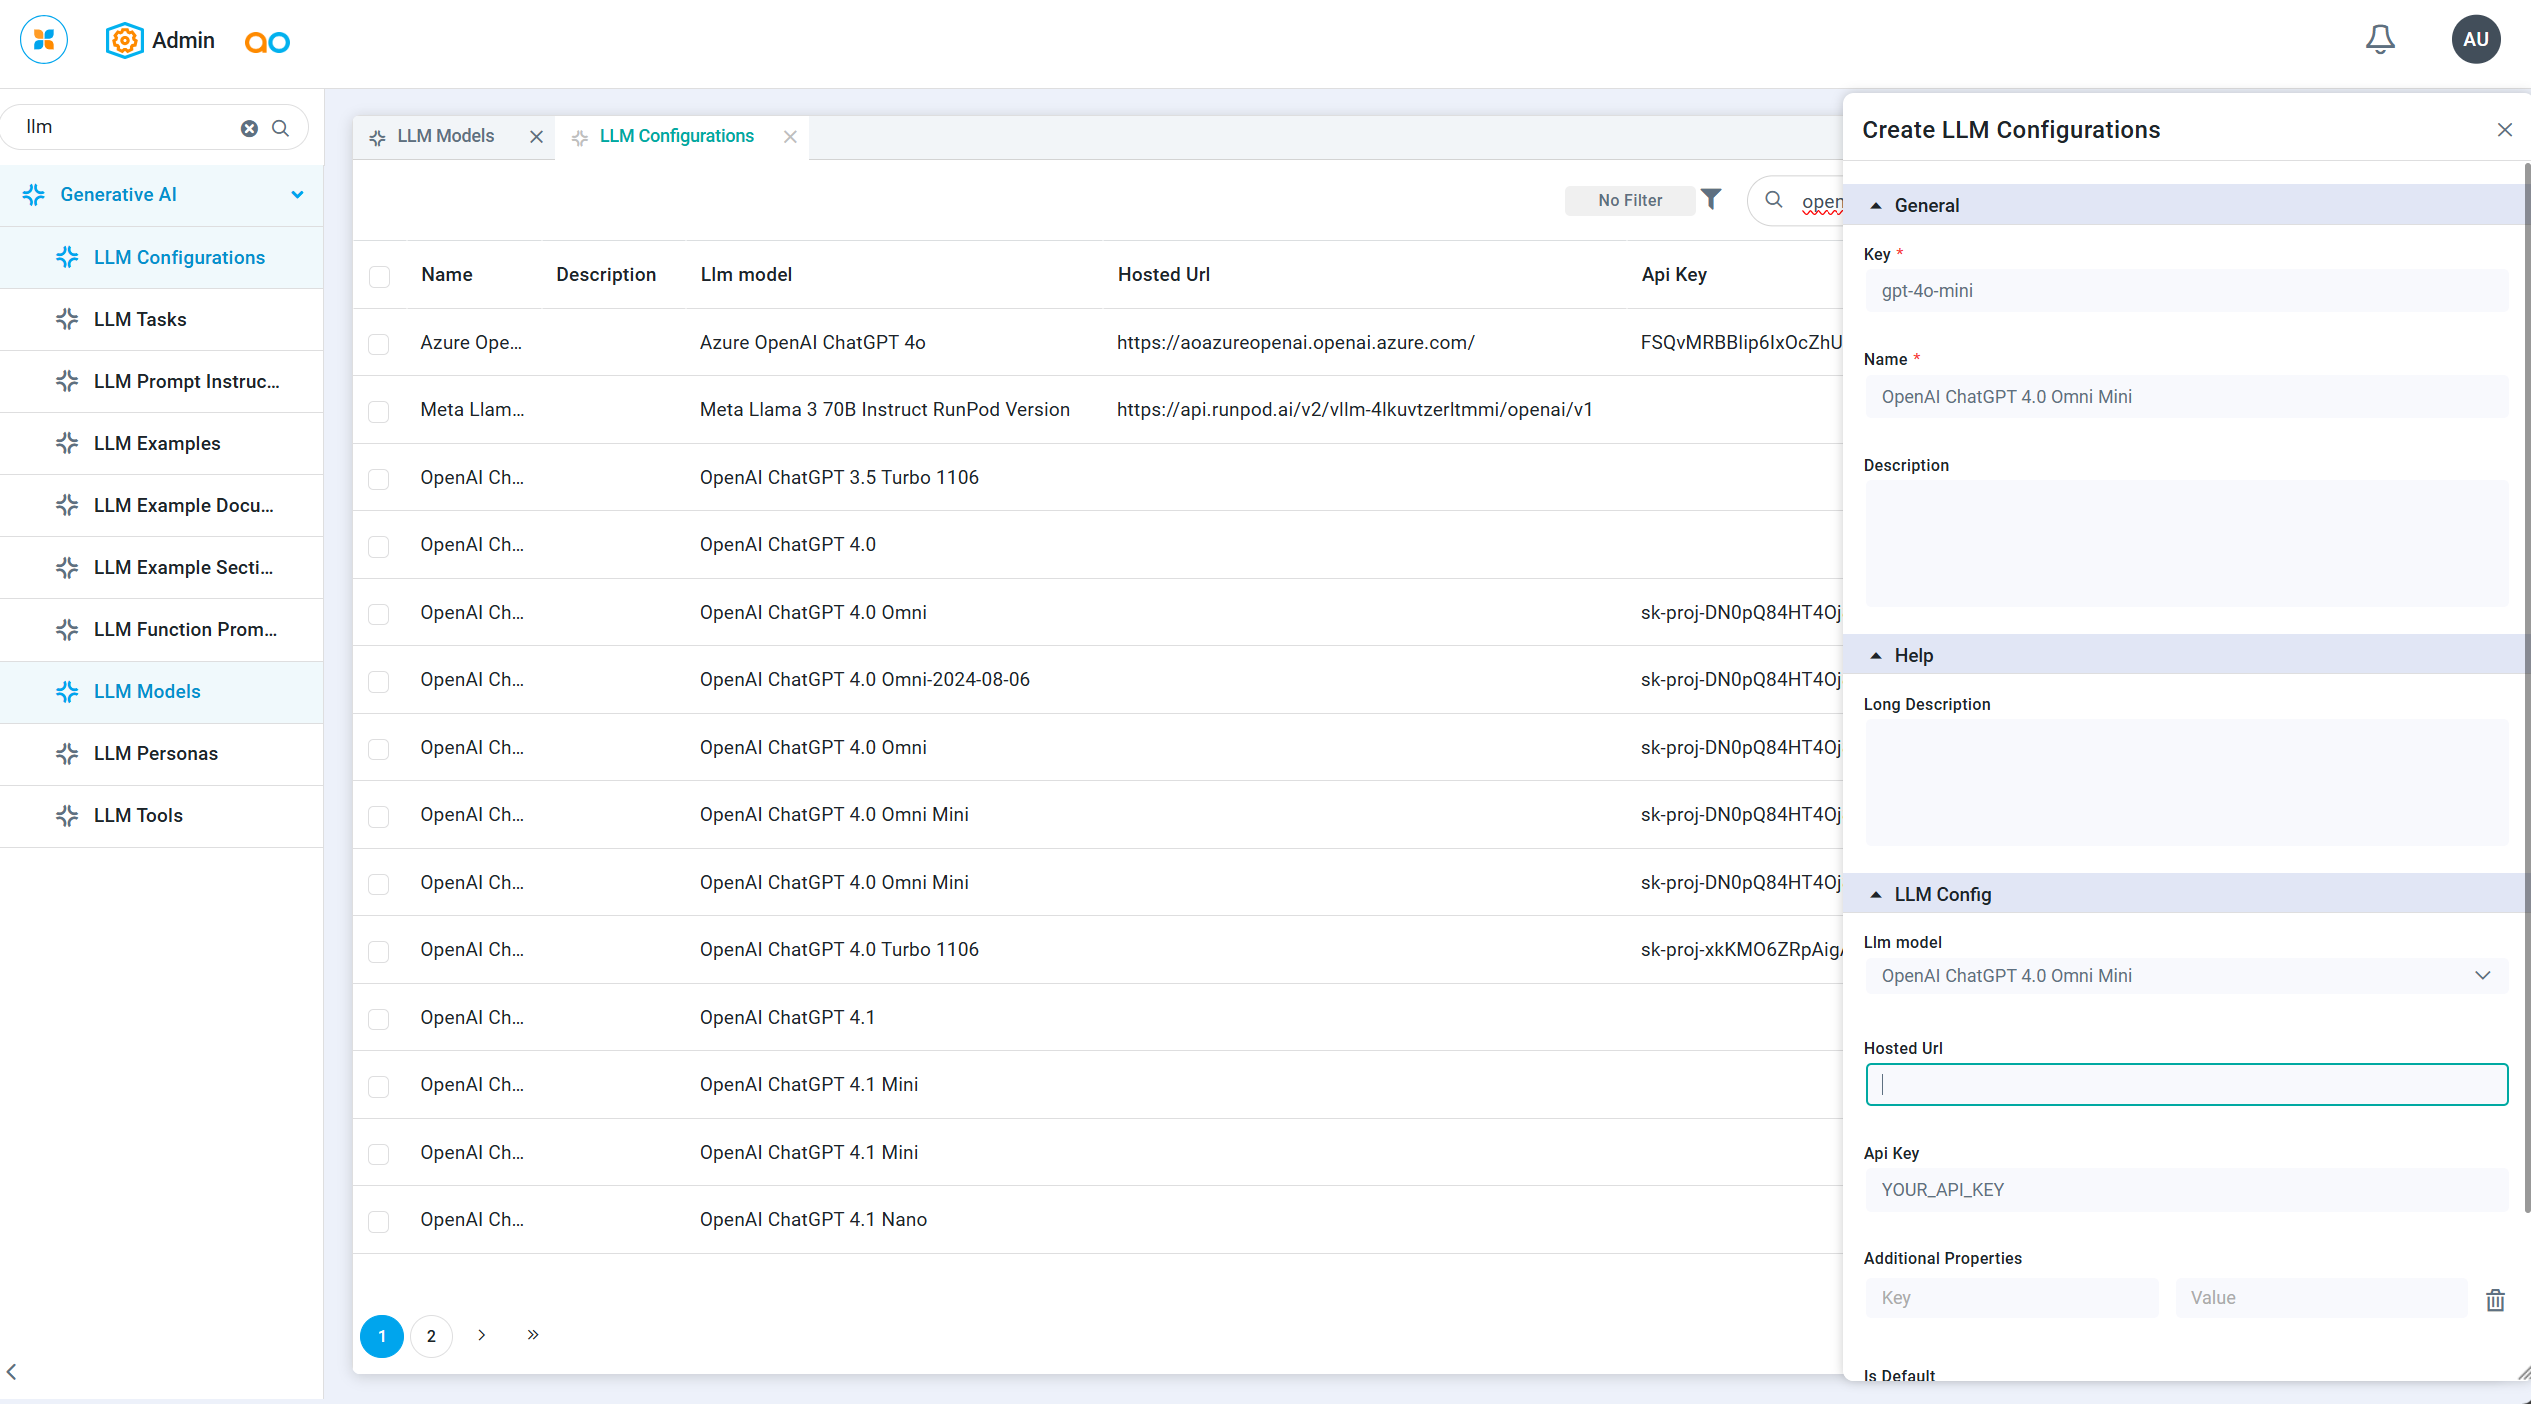Close the Create LLM Configurations panel
Screen dimensions: 2531x1404
[x=2505, y=130]
